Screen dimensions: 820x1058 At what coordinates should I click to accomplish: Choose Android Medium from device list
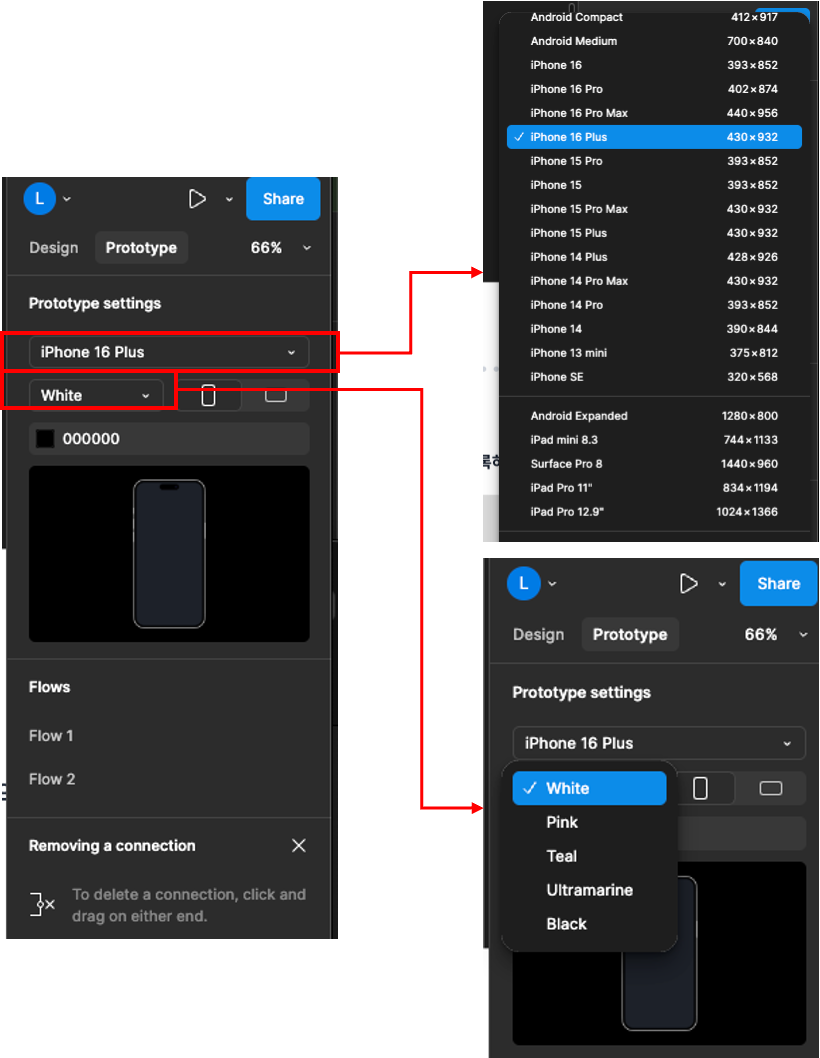tap(654, 41)
